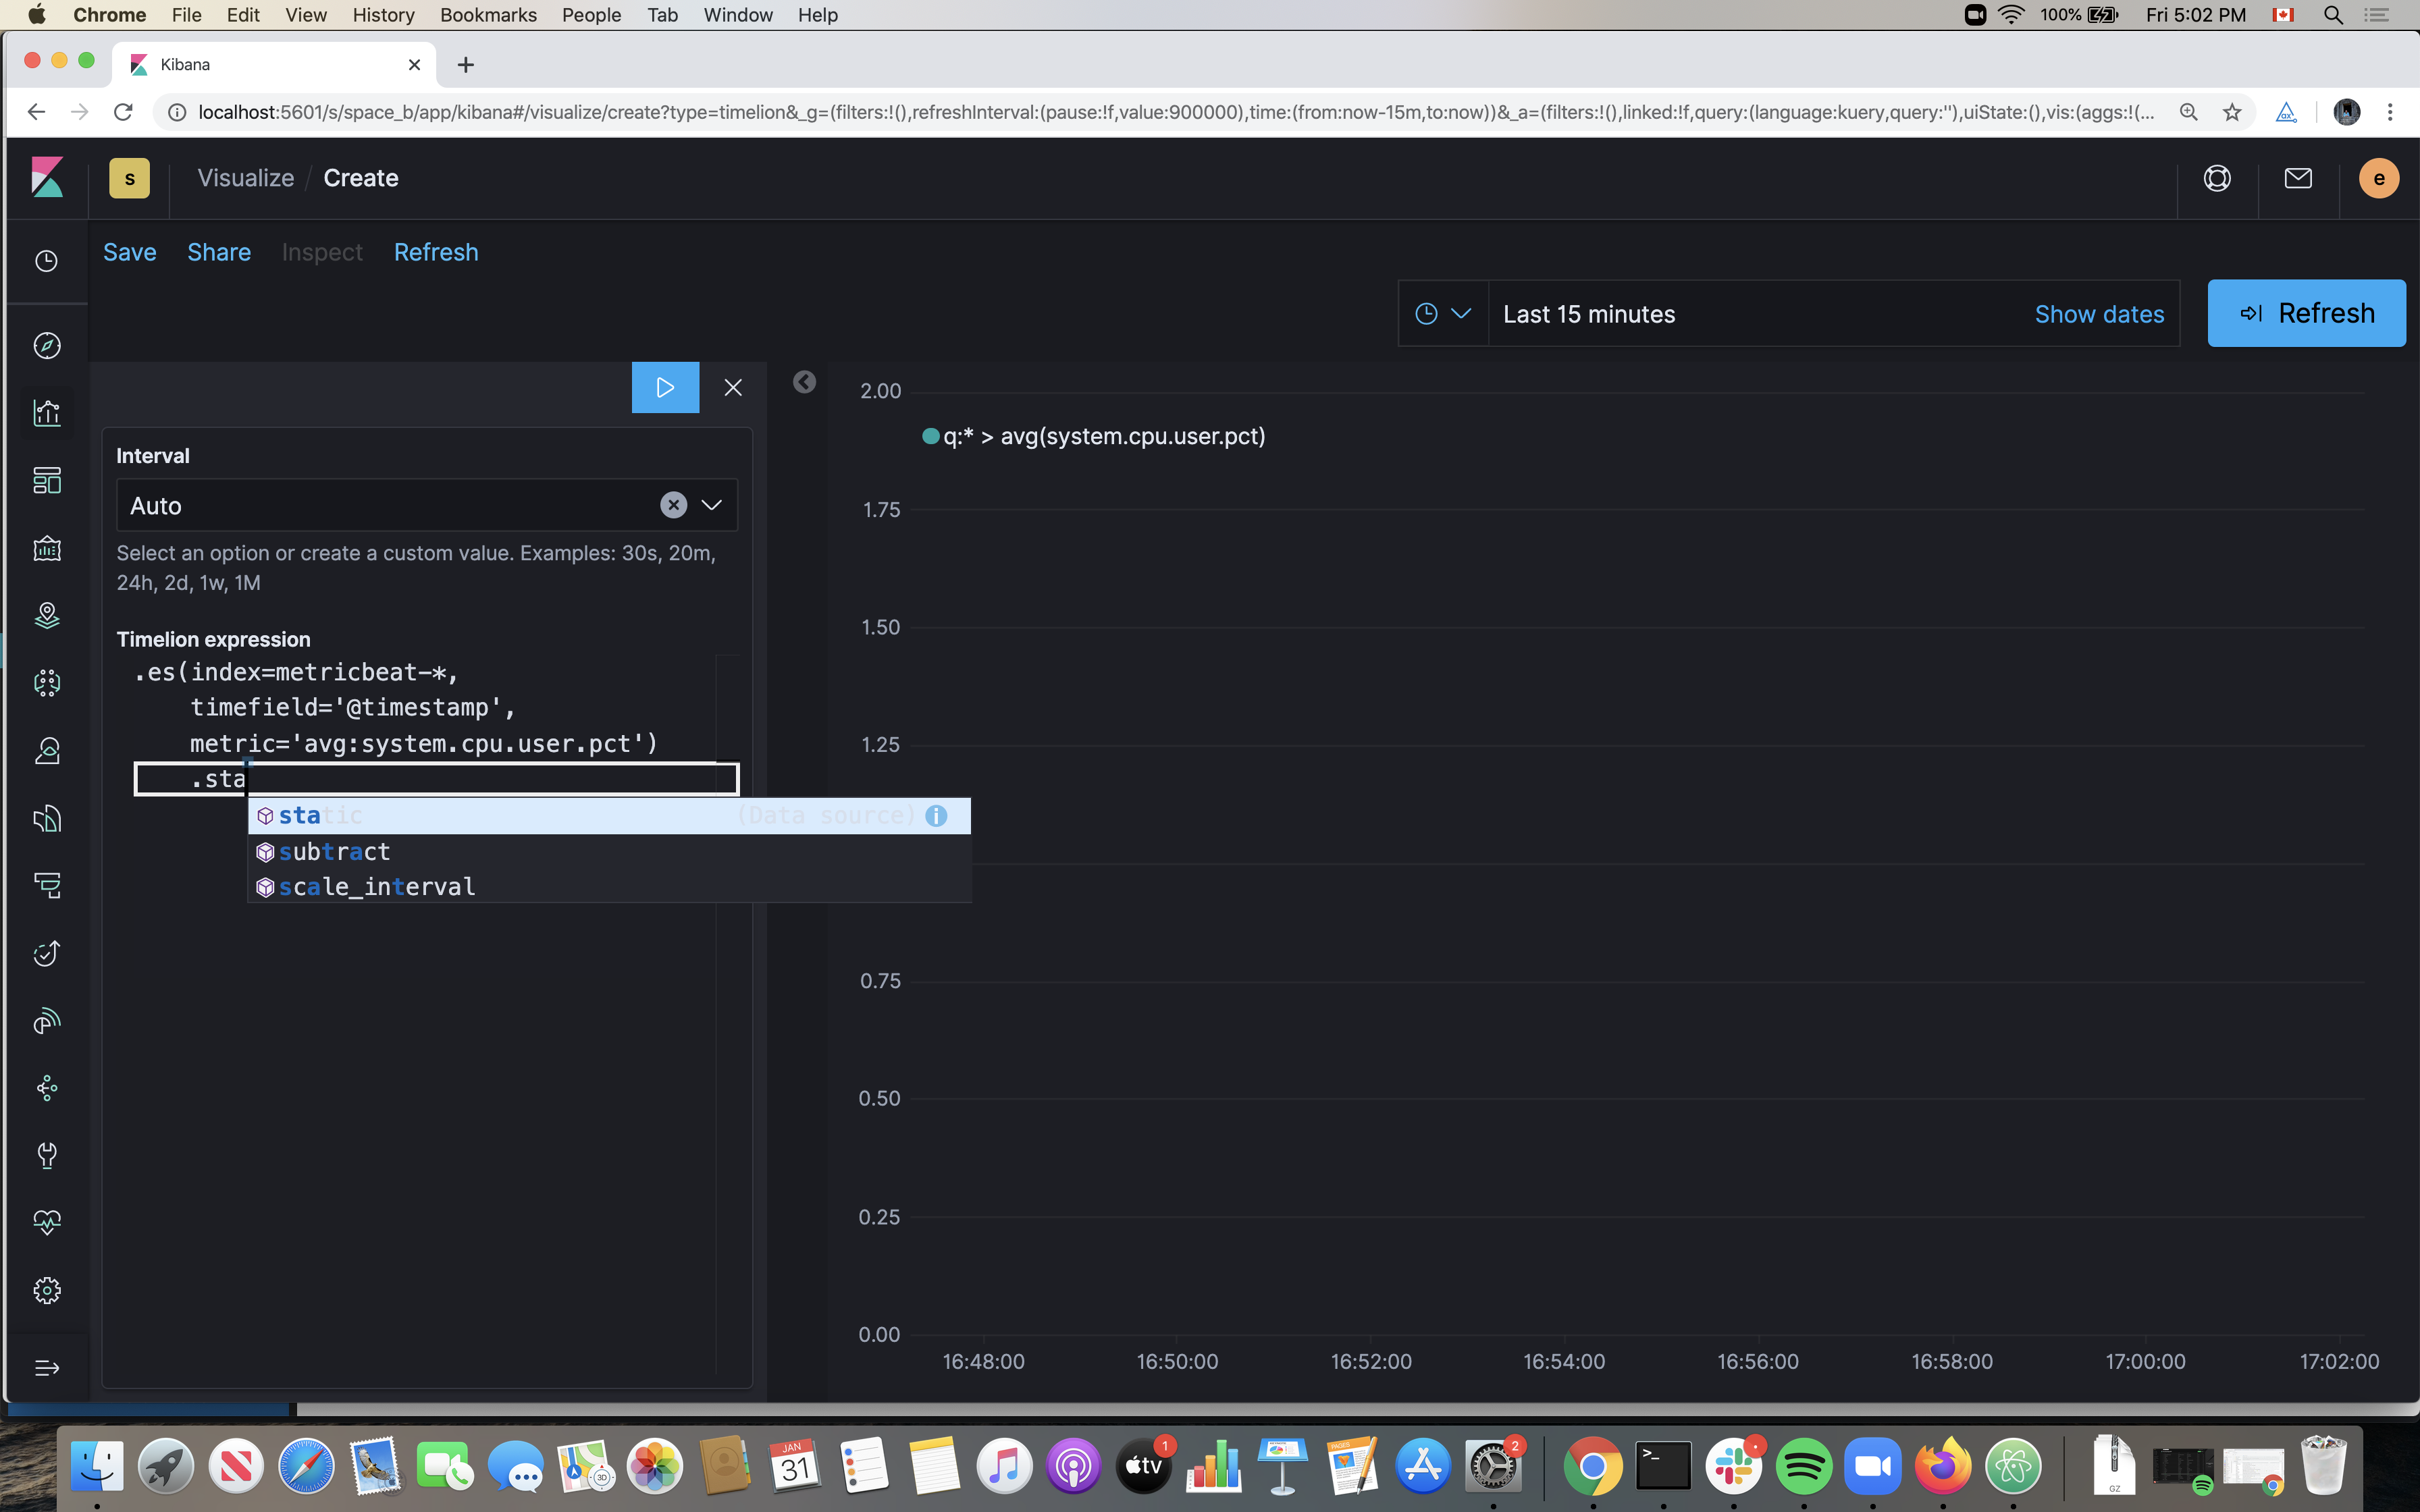
Task: Open the 'e' user avatar
Action: point(2378,178)
